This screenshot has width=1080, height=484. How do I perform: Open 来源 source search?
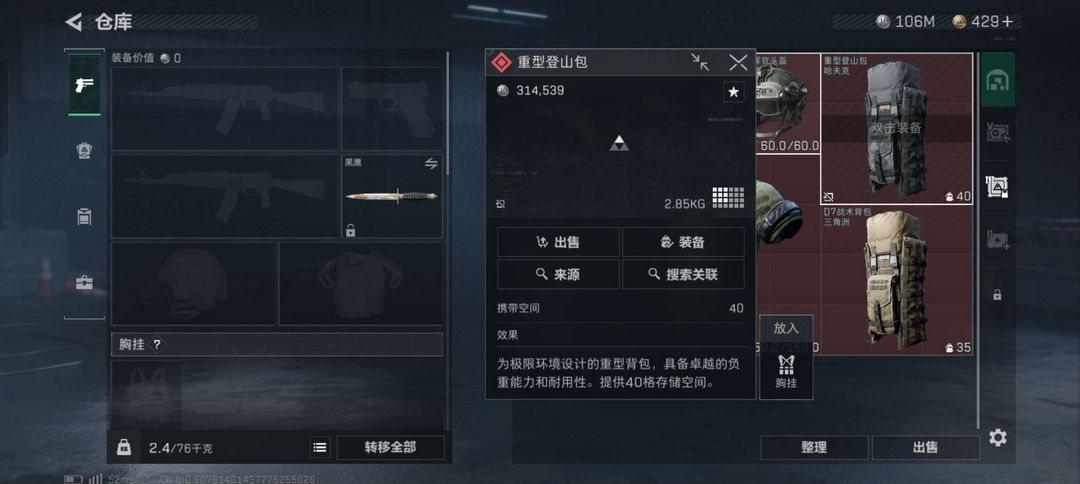[558, 274]
